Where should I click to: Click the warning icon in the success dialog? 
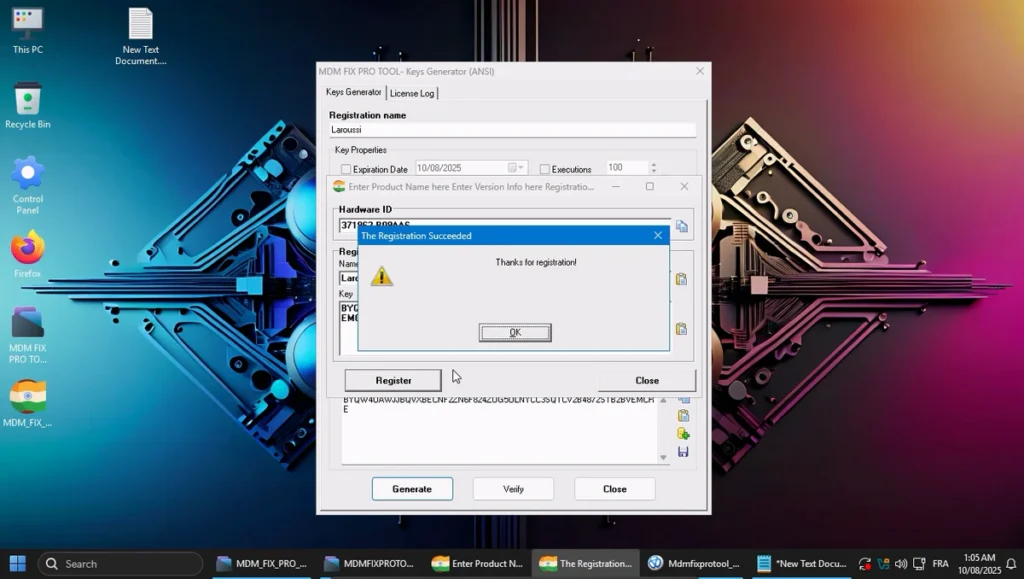(x=381, y=276)
